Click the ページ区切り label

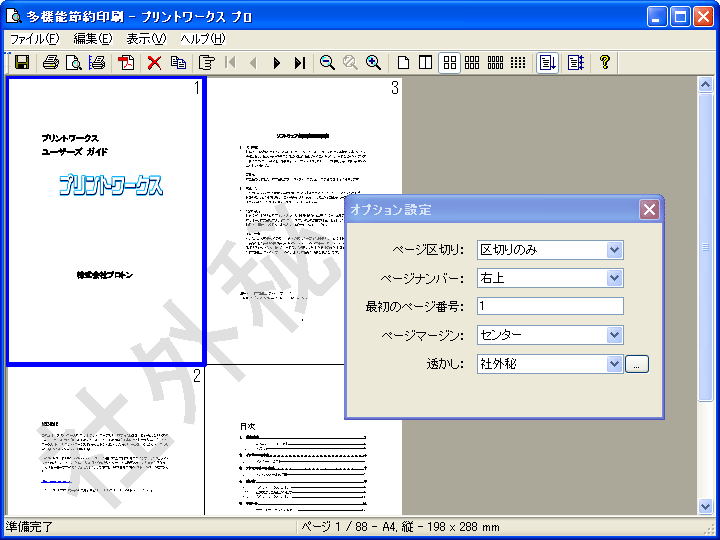point(428,250)
